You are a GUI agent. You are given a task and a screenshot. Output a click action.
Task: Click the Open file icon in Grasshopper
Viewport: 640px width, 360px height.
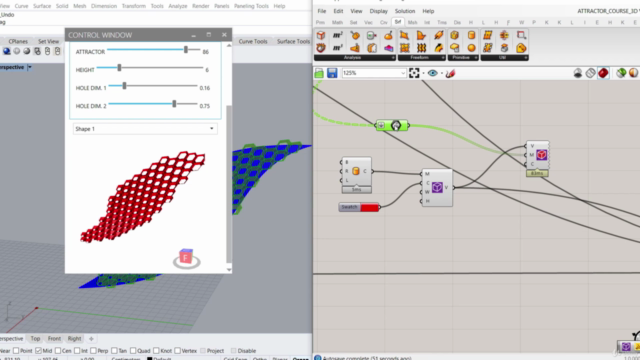point(319,73)
